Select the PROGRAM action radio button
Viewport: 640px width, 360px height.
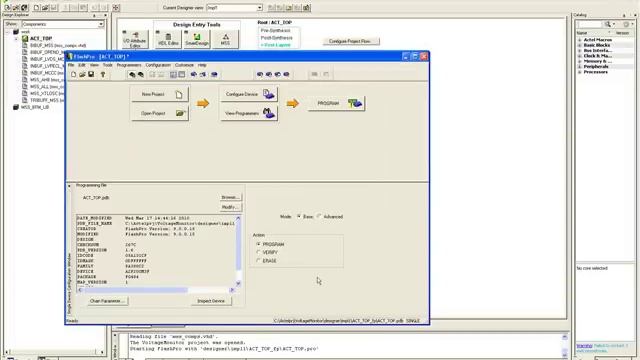[258, 244]
